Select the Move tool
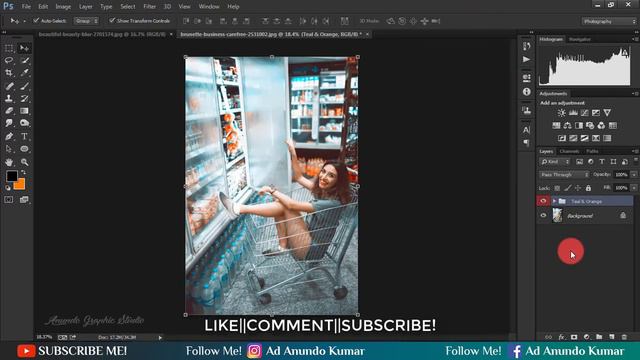This screenshot has height=360, width=640. pos(24,48)
